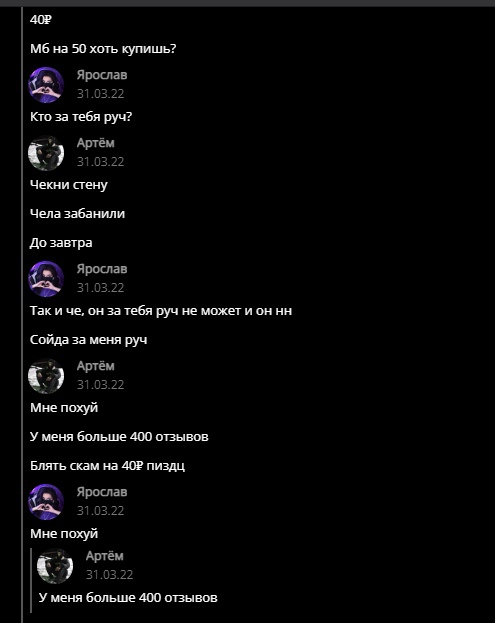Click the 'До завтра' message
The height and width of the screenshot is (623, 495).
tap(61, 243)
